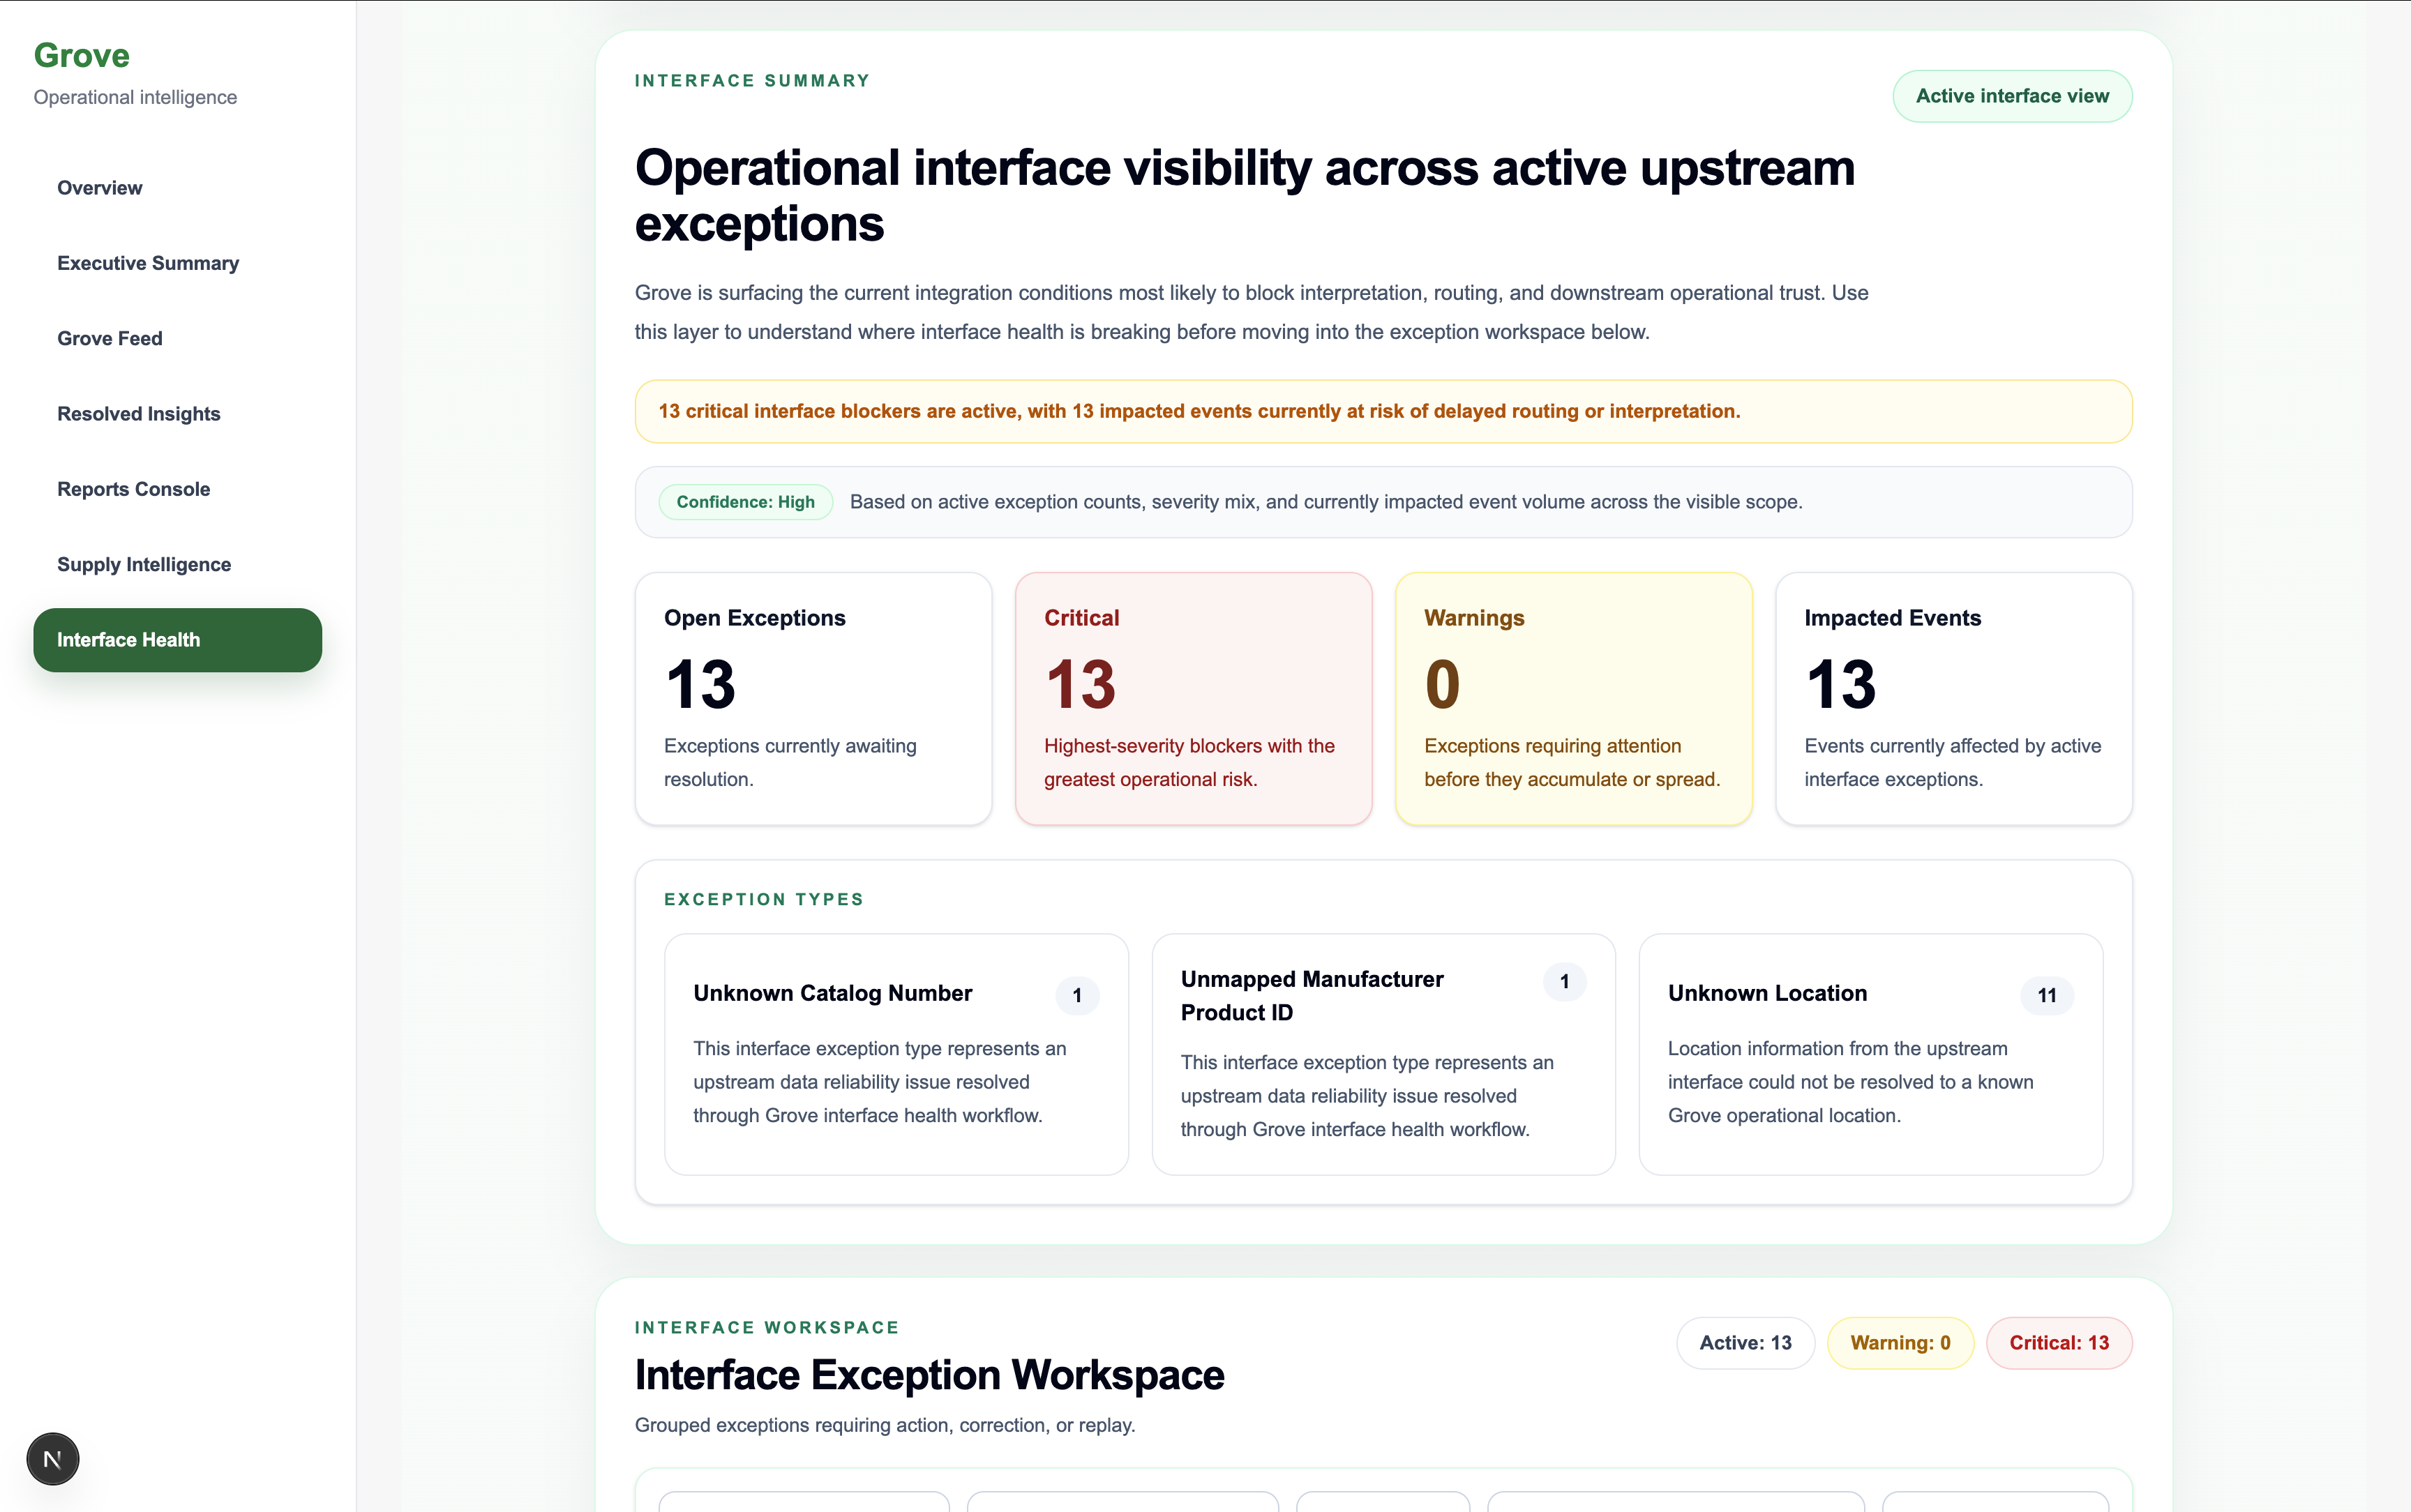Screen dimensions: 2411x1512
Task: Click the Operational interface visibility main heading
Action: click(x=1245, y=196)
